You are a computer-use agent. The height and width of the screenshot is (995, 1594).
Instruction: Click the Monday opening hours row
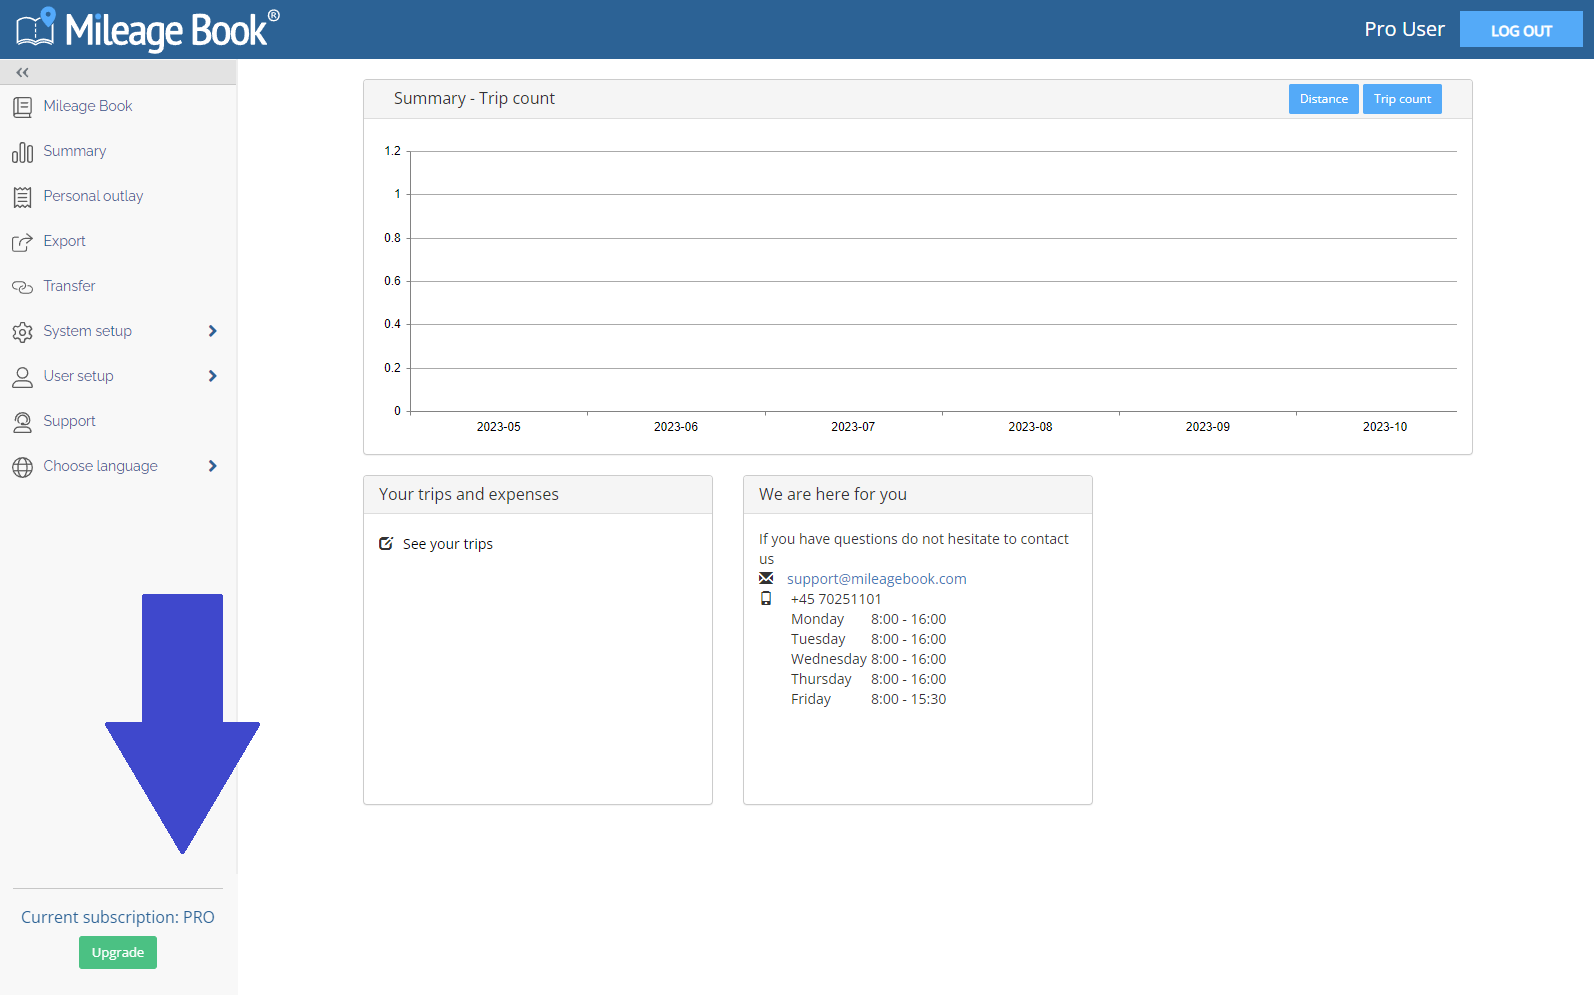pos(868,619)
